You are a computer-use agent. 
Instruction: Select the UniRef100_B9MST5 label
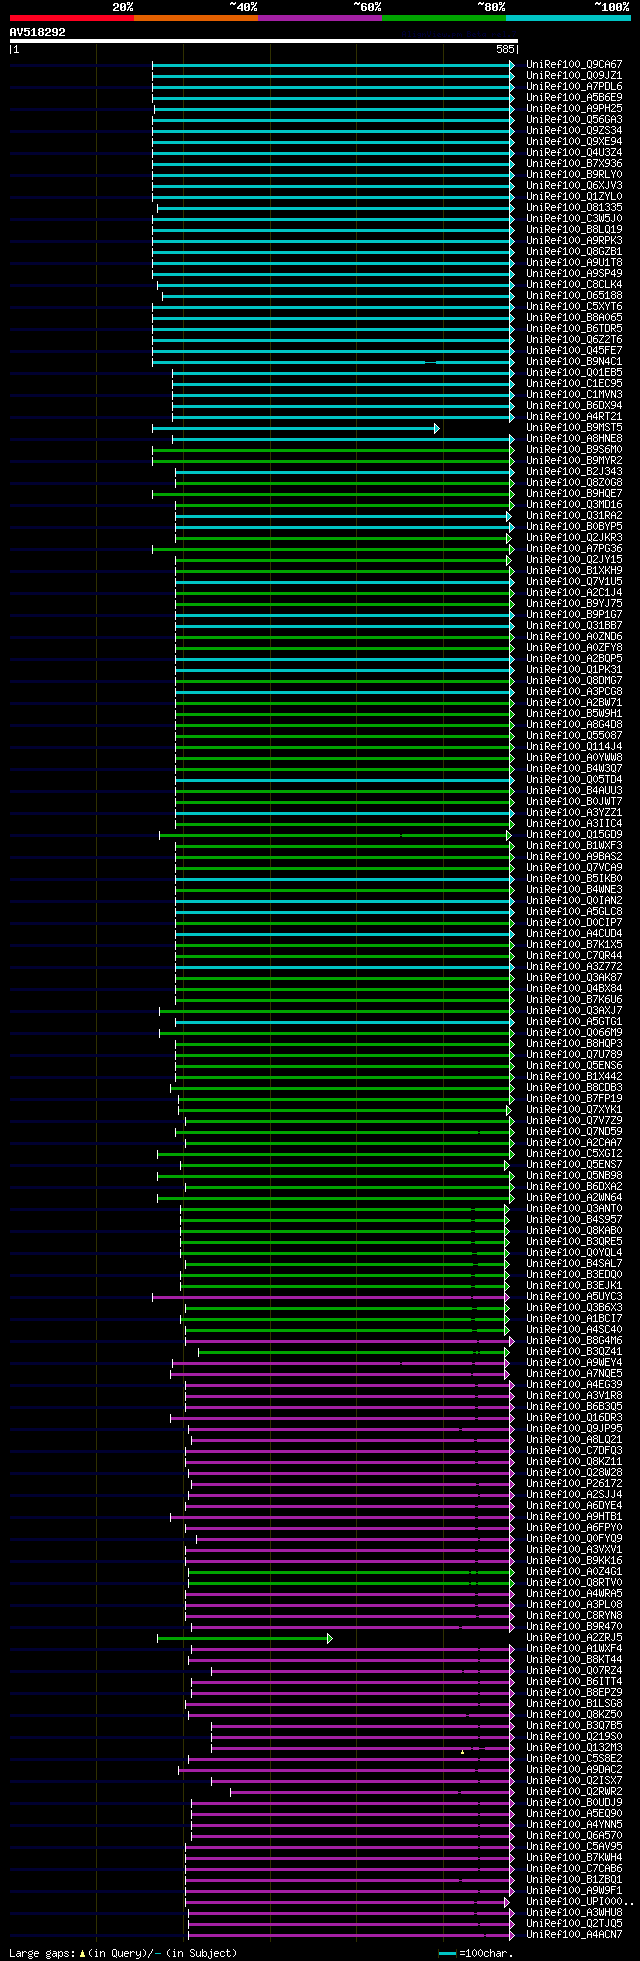[x=574, y=428]
